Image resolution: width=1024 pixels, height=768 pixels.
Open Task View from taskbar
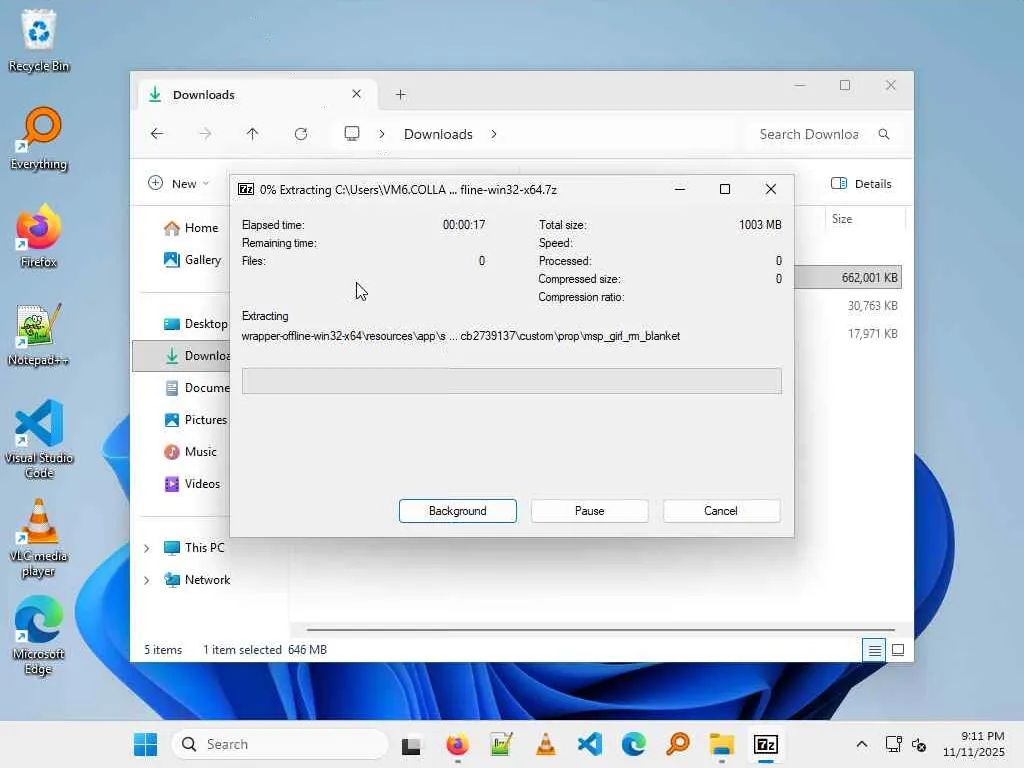pyautogui.click(x=411, y=744)
